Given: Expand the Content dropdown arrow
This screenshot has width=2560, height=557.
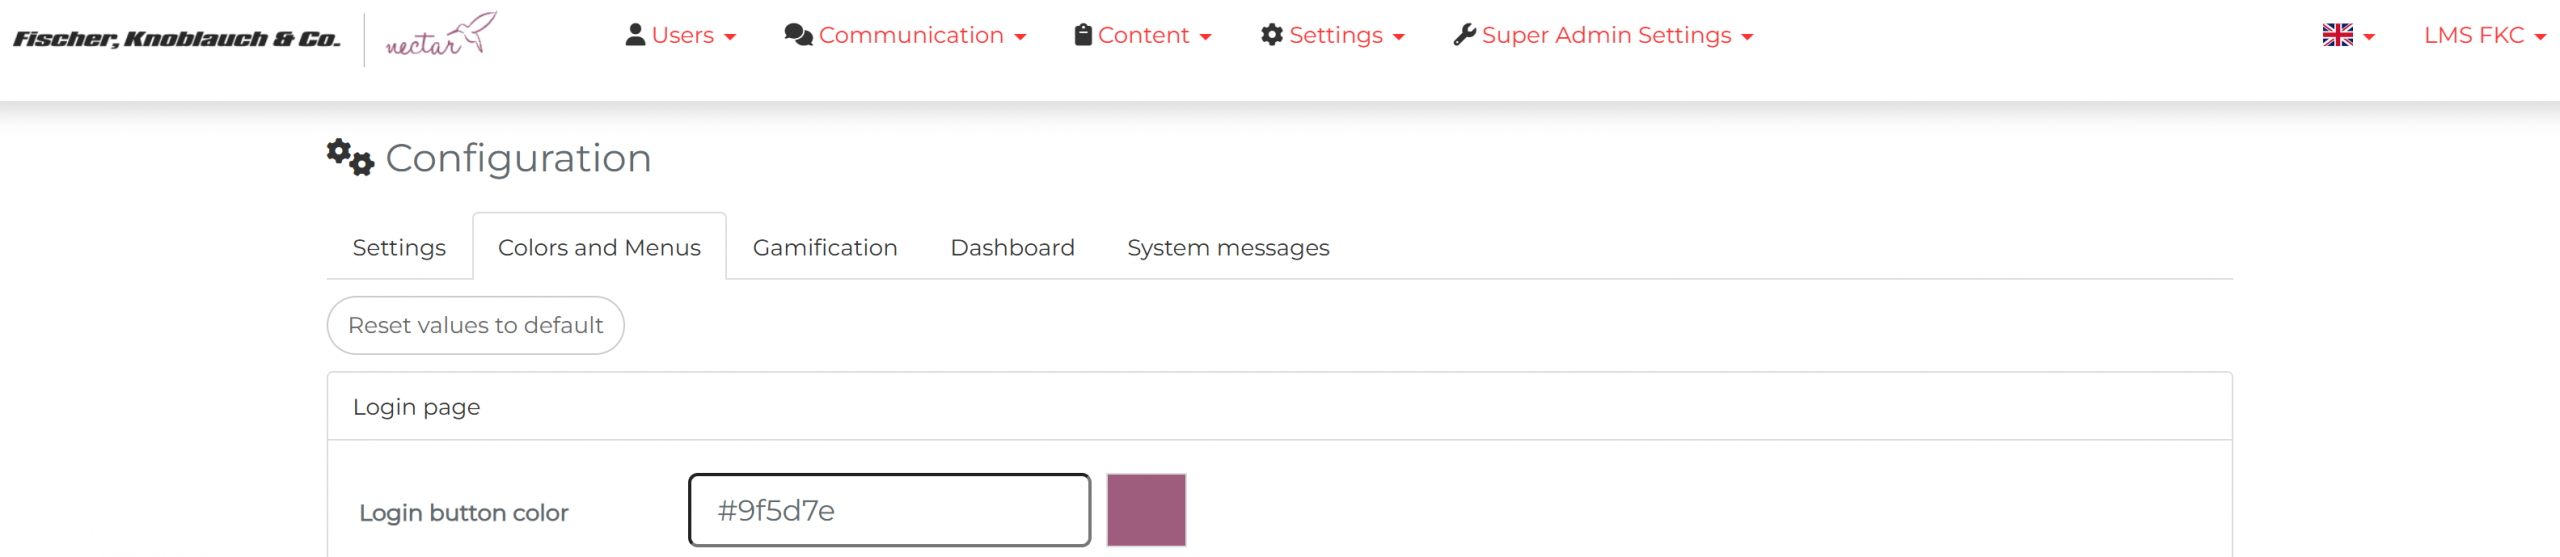Looking at the screenshot, I should tap(1205, 37).
